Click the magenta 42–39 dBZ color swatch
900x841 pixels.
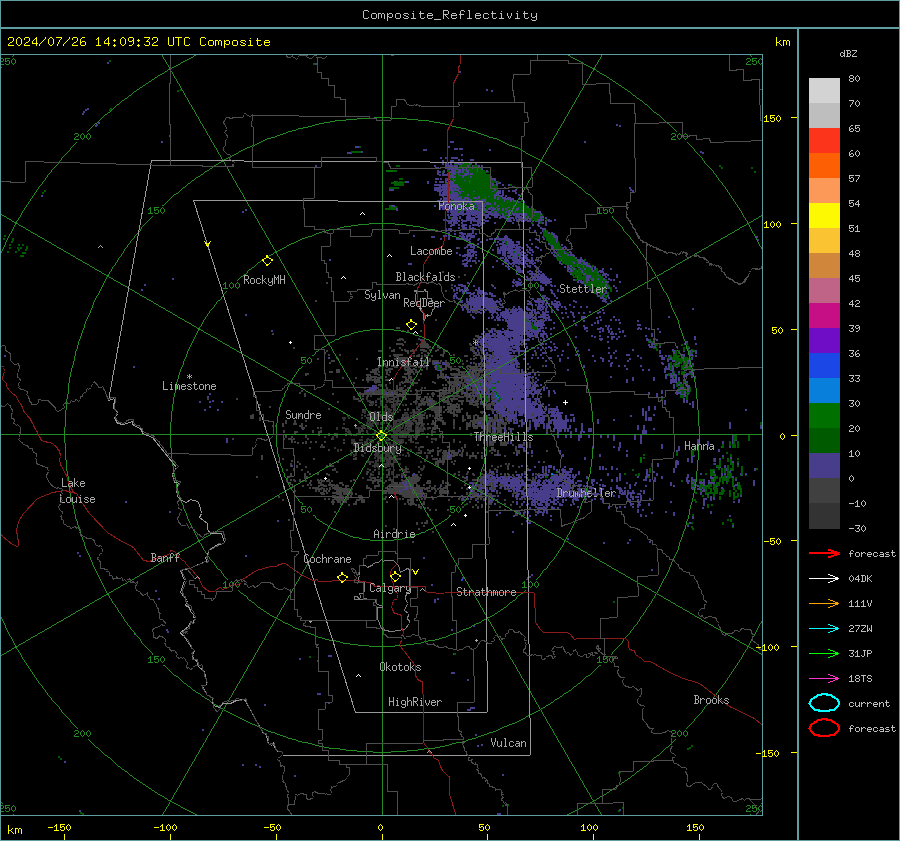coord(824,316)
